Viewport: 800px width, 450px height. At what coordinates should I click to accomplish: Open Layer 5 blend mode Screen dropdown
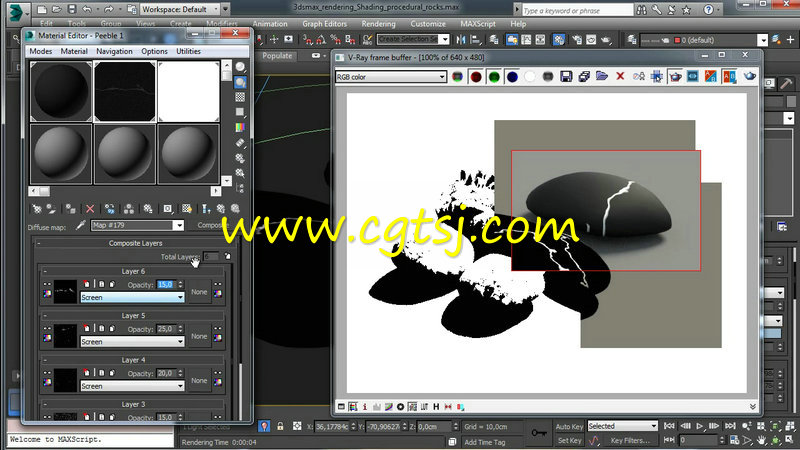coord(132,342)
